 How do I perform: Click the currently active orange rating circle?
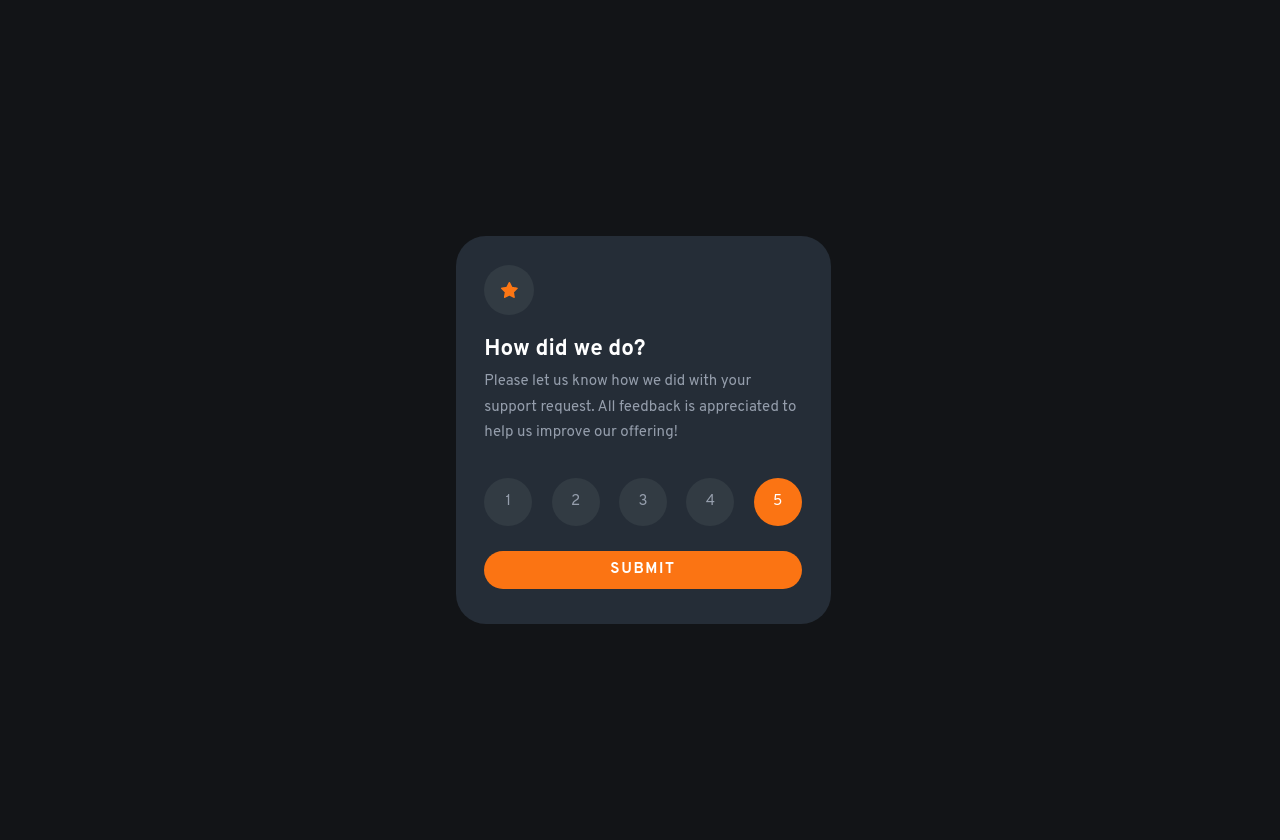coord(778,502)
